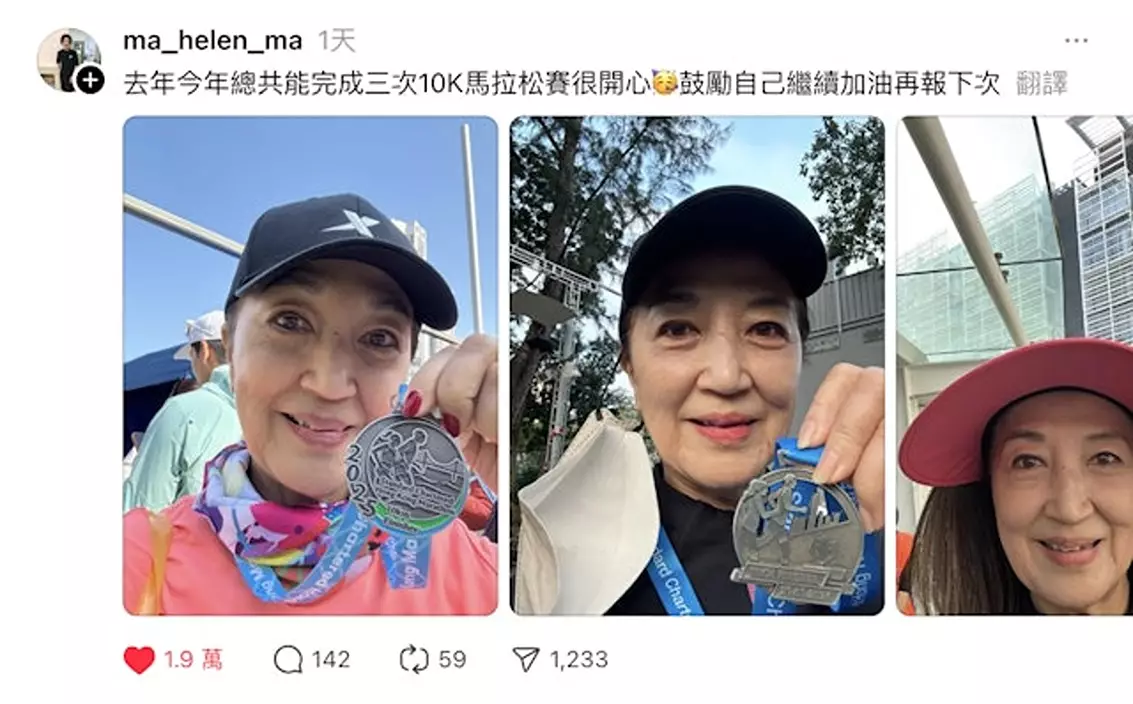This screenshot has width=1133, height=704.
Task: Click the 59 reposts count
Action: [452, 659]
